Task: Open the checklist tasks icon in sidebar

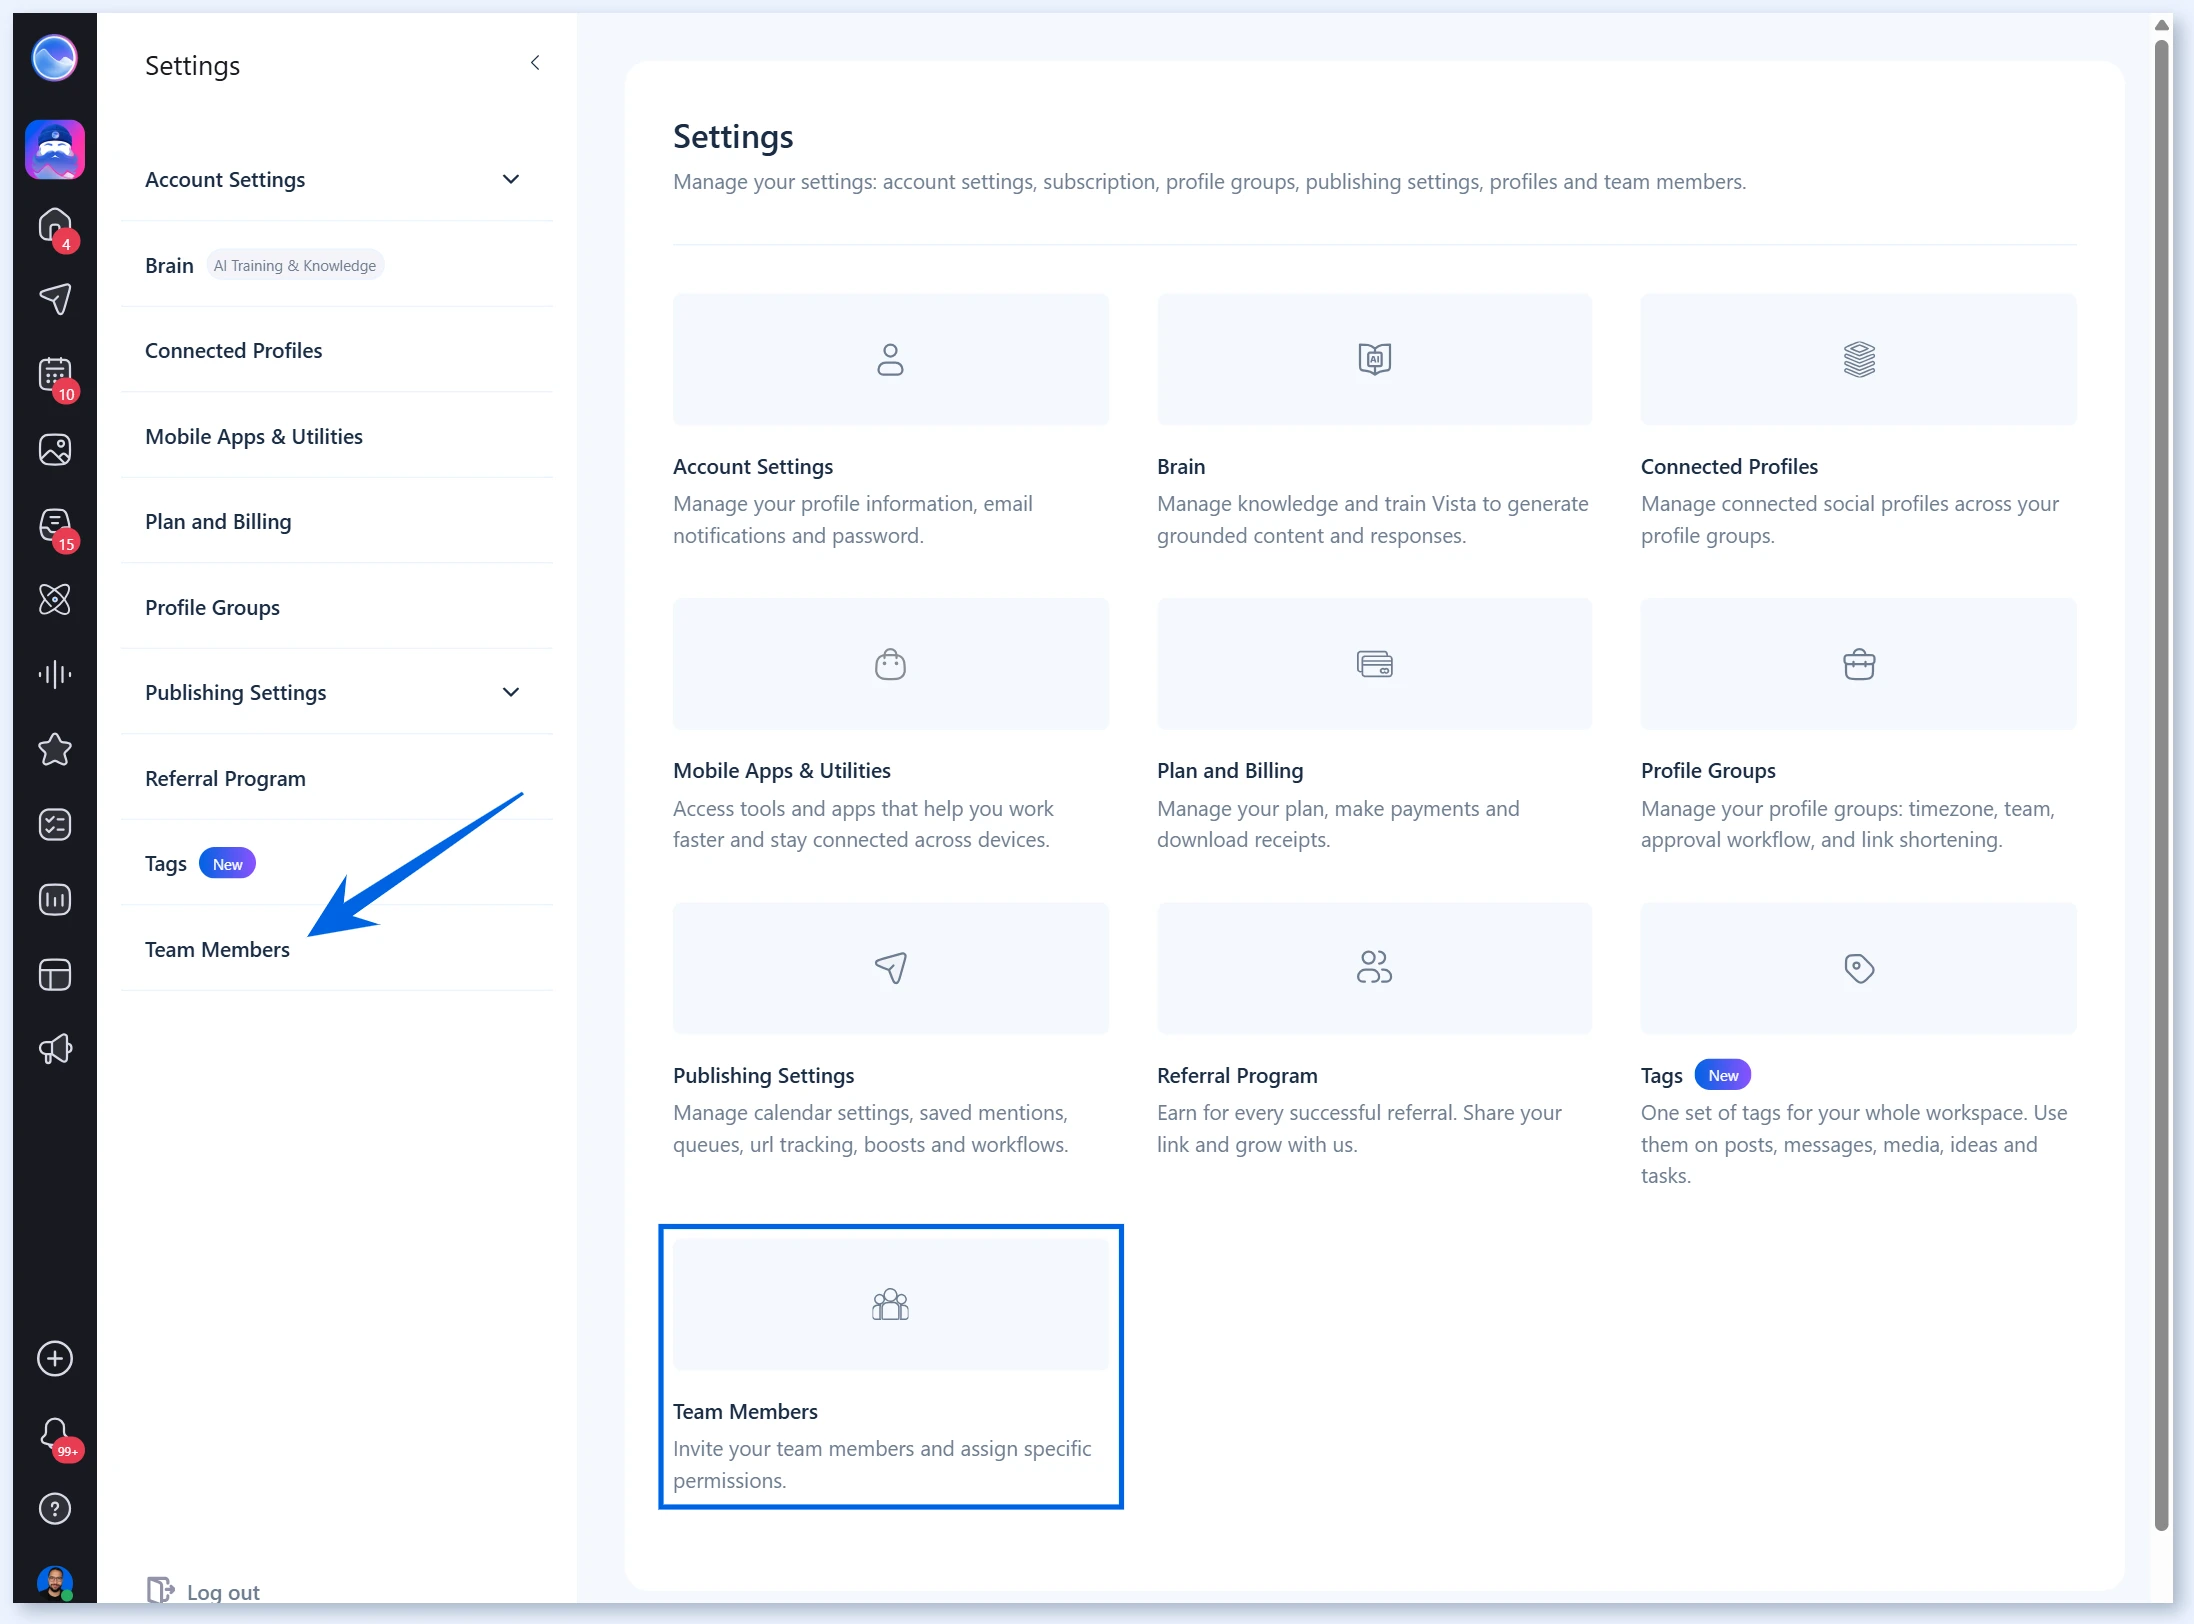Action: coord(55,824)
